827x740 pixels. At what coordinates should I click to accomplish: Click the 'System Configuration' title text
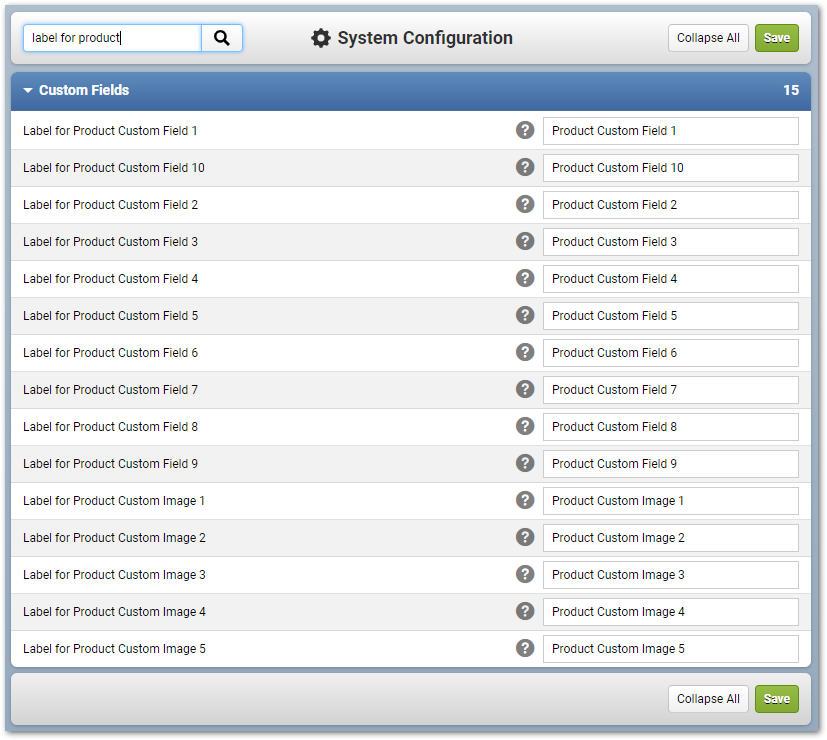425,38
